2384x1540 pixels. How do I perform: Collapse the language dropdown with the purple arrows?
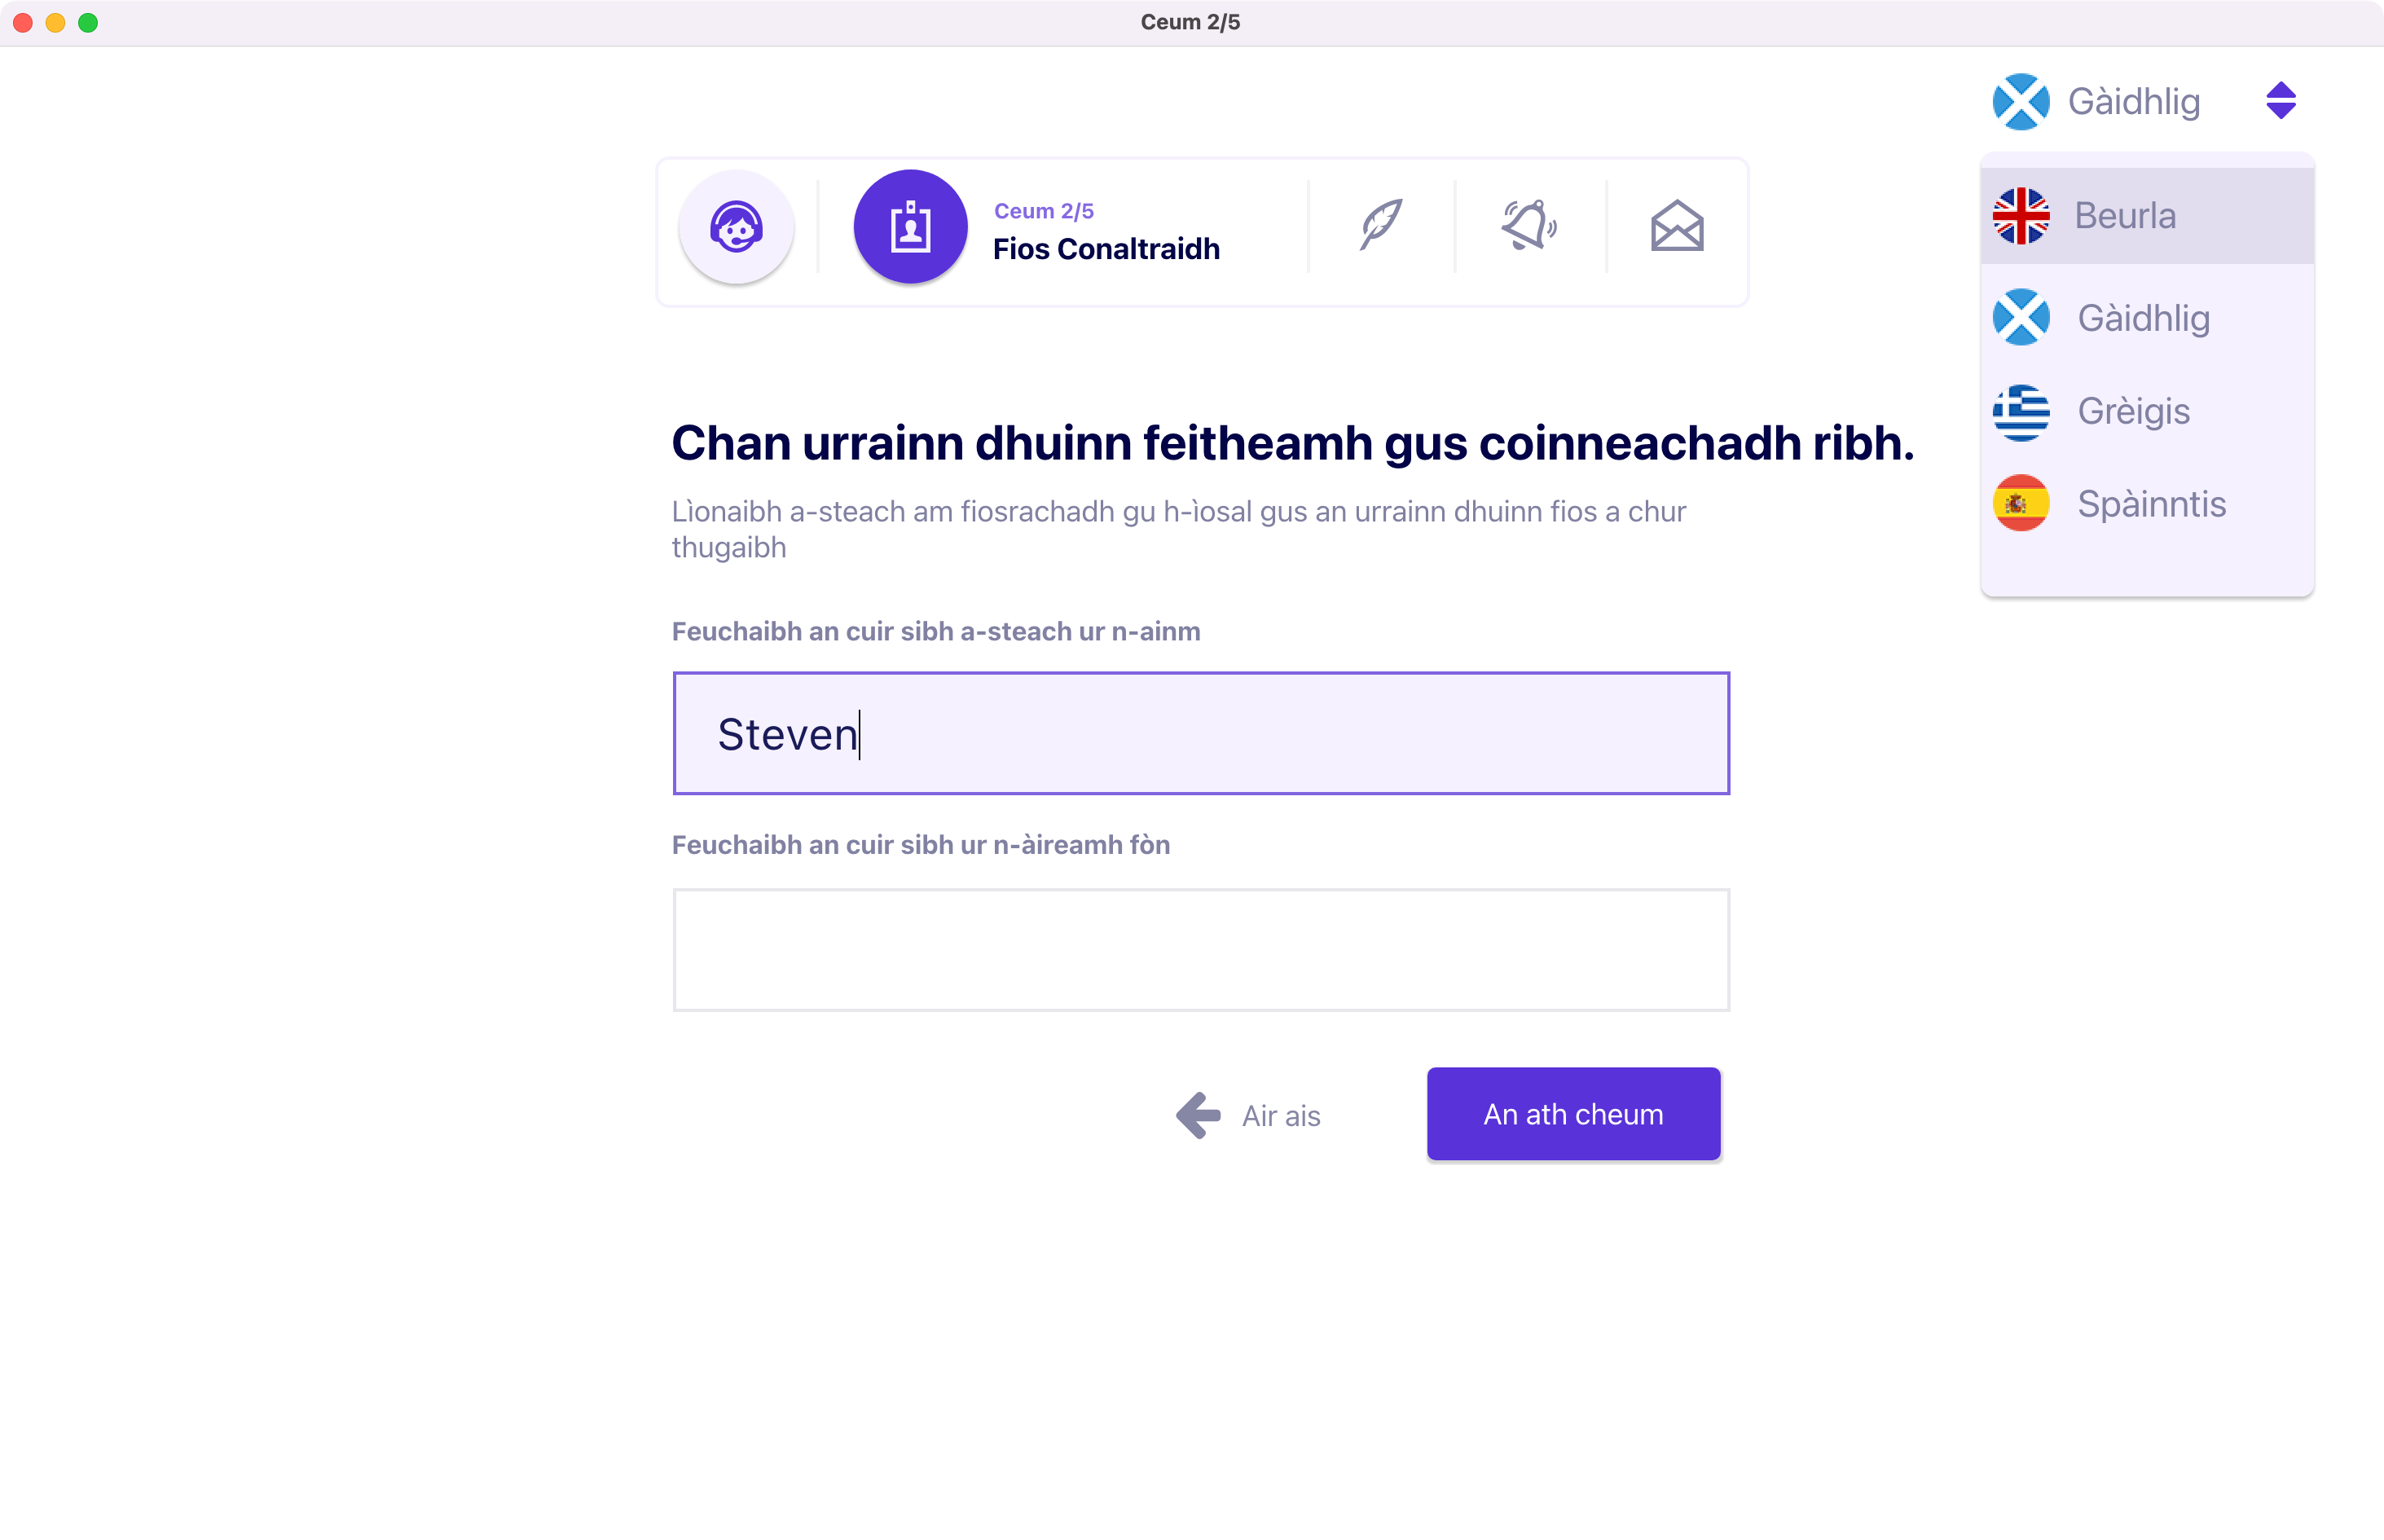tap(2280, 101)
